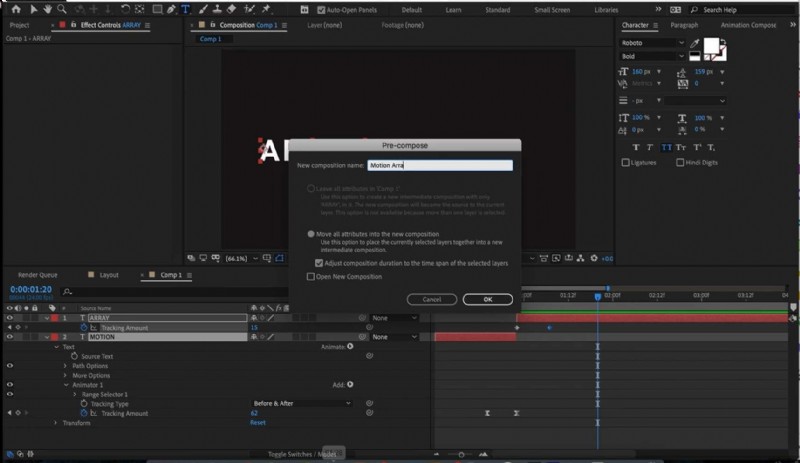This screenshot has height=463, width=800.
Task: Open the Roboto font family dropdown
Action: point(652,43)
